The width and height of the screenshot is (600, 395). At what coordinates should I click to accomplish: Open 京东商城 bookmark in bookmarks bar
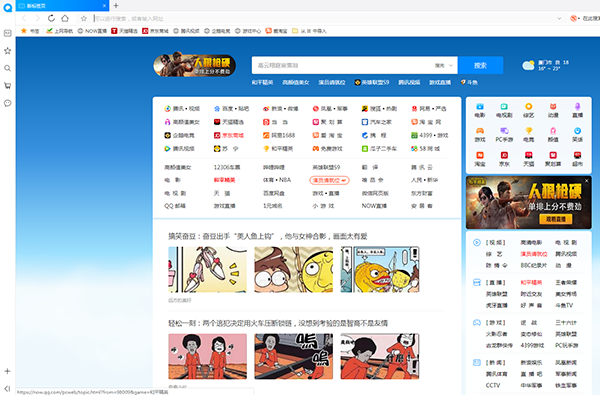pos(155,31)
